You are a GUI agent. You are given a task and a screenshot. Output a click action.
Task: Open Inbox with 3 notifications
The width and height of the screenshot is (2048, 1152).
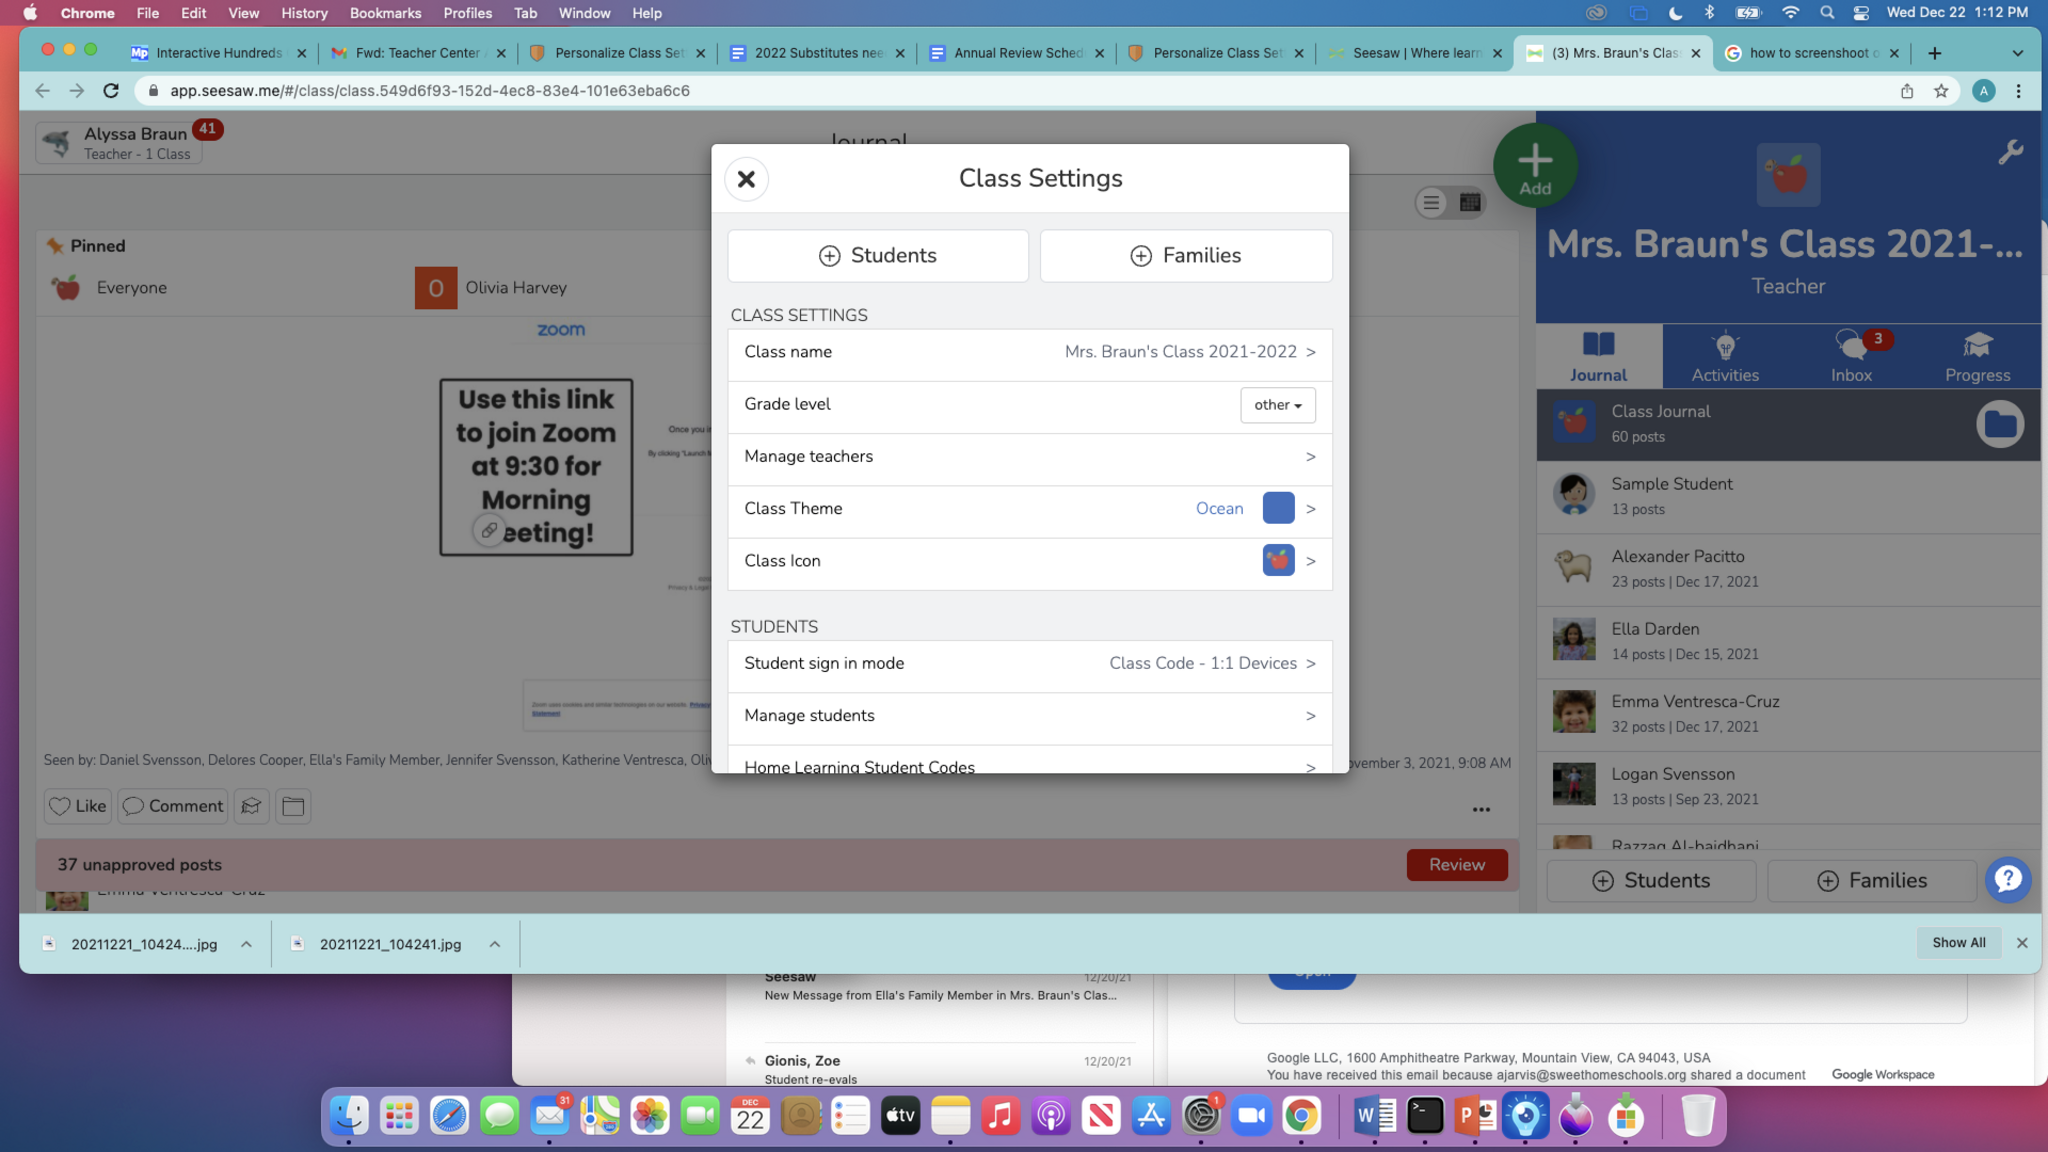click(x=1851, y=356)
